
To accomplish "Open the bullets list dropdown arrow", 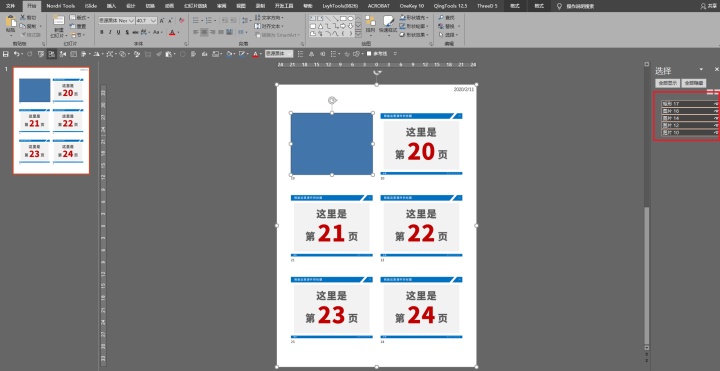I will 202,21.
